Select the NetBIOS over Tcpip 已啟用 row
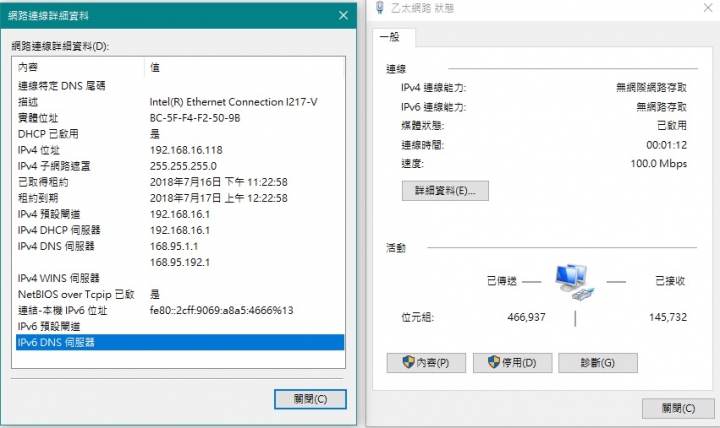 click(x=180, y=294)
